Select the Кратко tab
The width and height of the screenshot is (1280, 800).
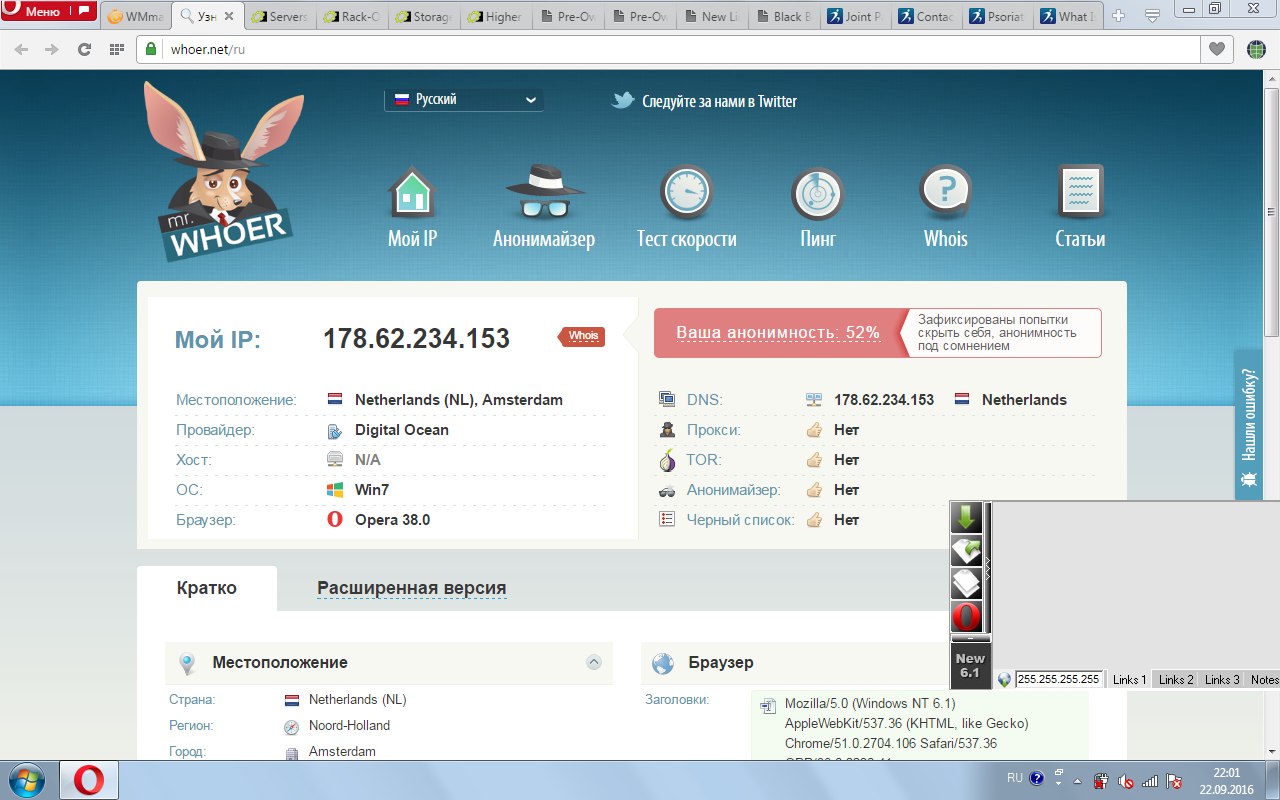click(207, 588)
